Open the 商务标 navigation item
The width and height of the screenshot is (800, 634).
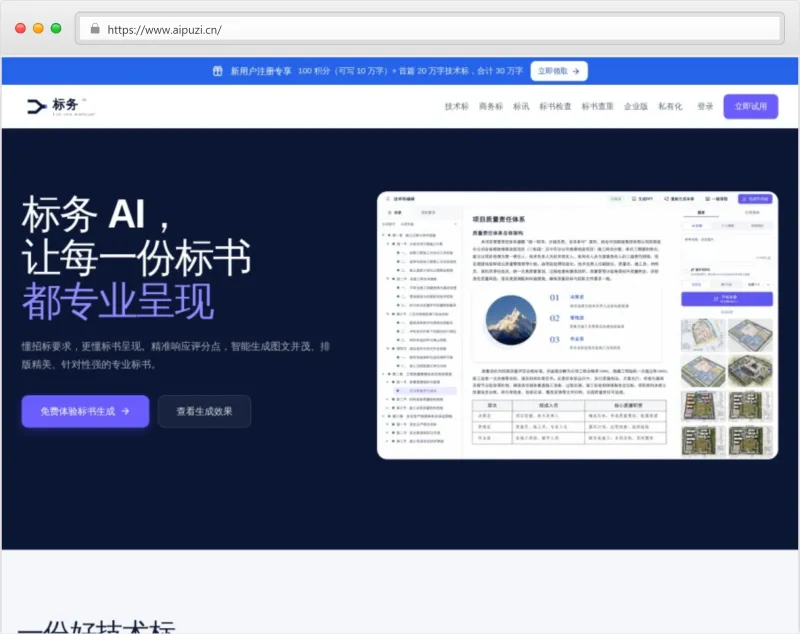[491, 106]
